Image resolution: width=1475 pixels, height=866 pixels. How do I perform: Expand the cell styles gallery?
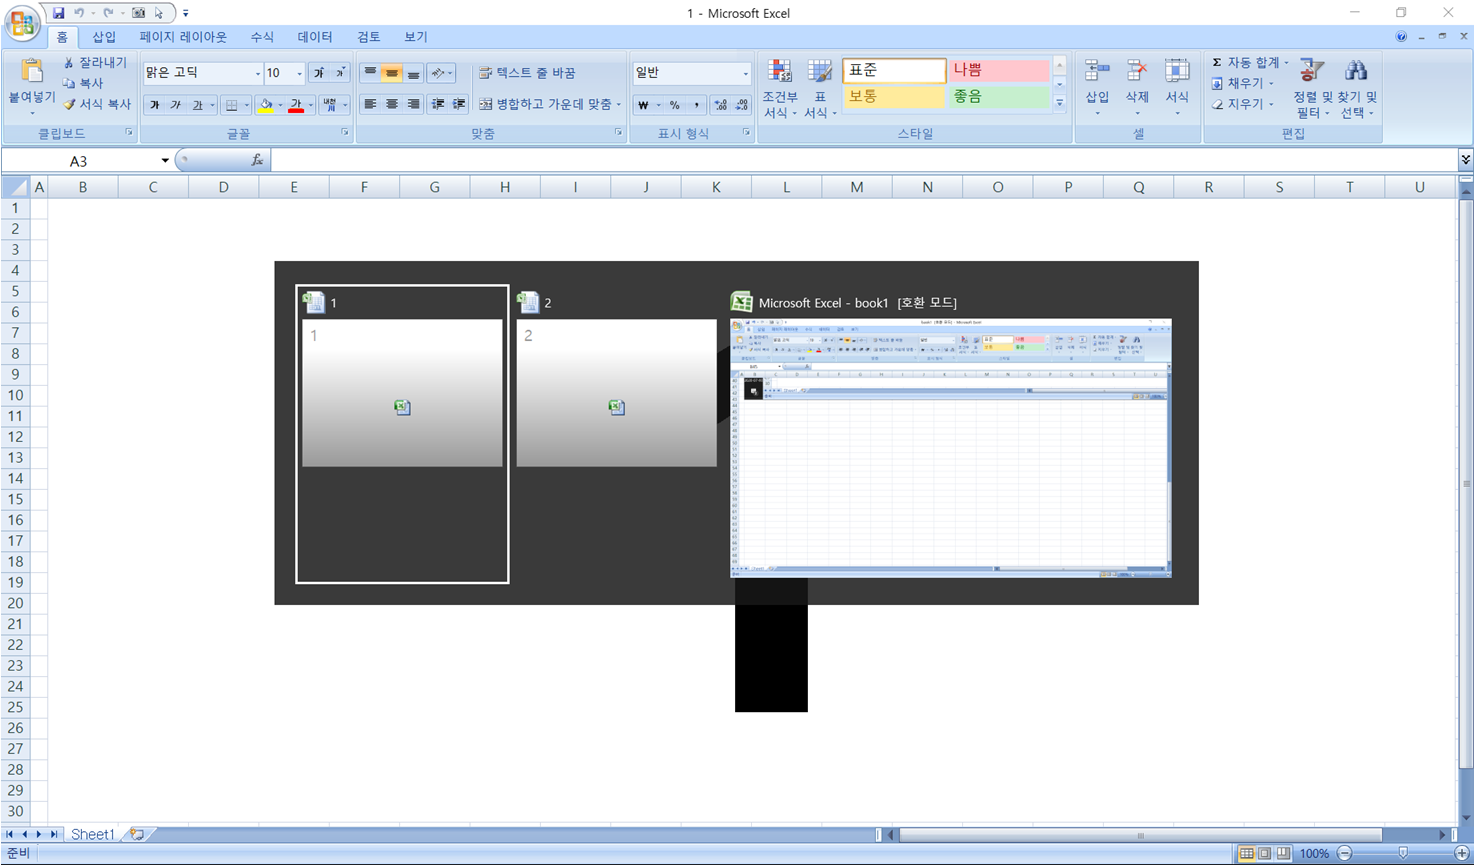[1059, 103]
